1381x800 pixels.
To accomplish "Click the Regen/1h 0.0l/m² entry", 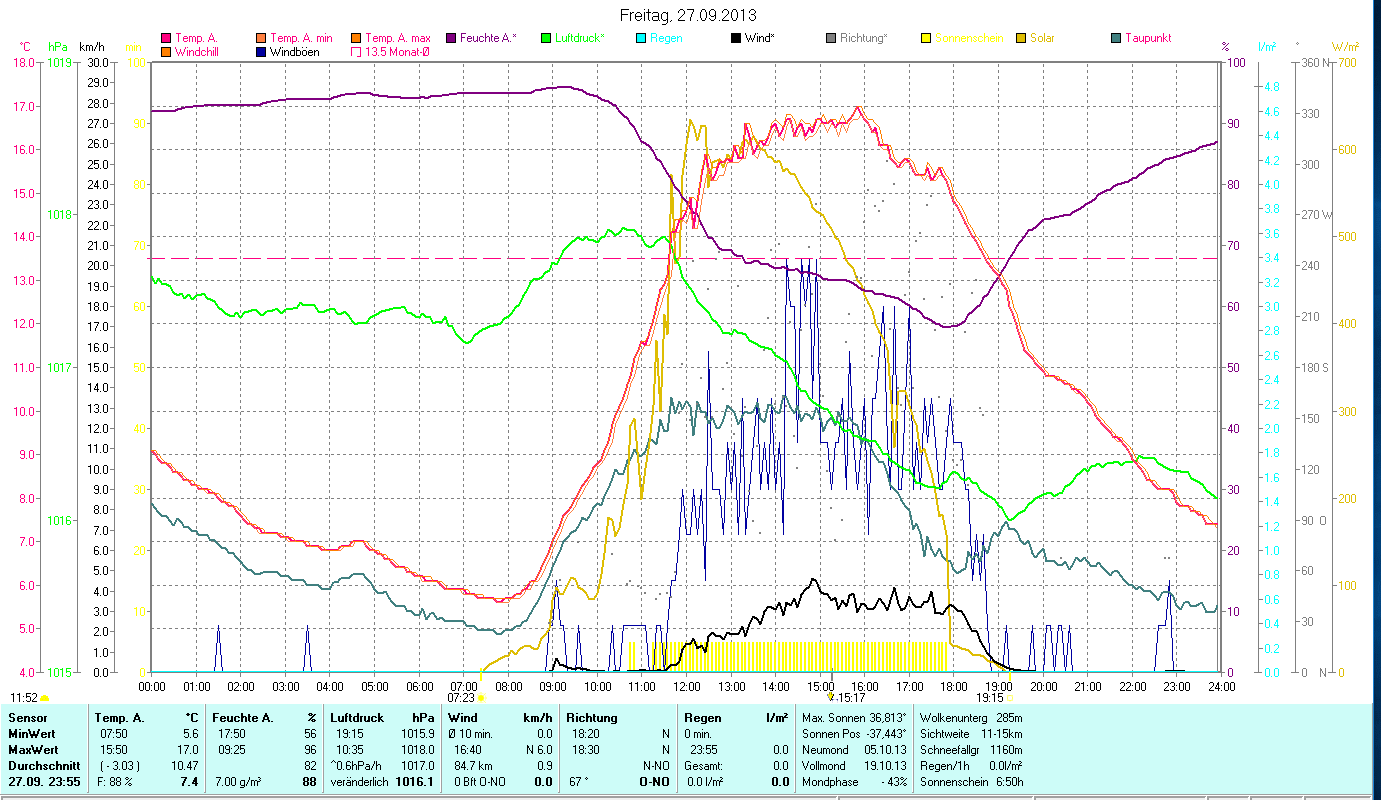I will click(970, 765).
